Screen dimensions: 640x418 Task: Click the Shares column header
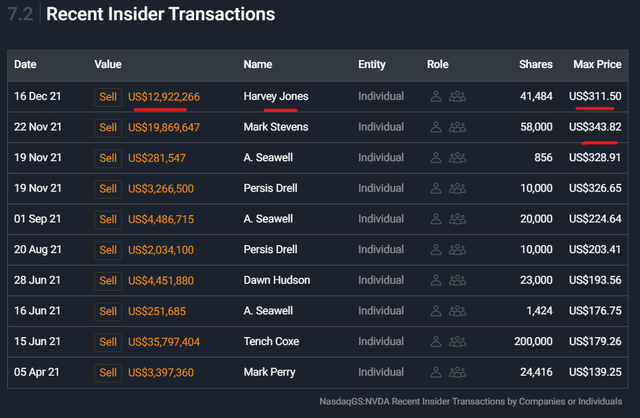[535, 65]
